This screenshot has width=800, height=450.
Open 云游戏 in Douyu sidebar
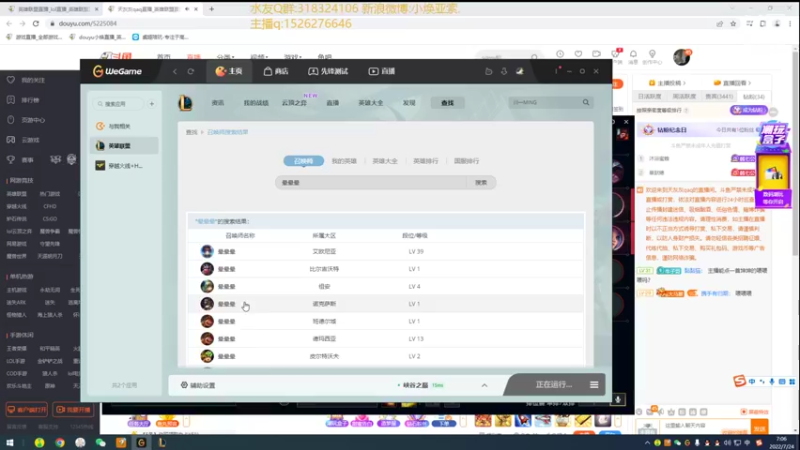24,140
